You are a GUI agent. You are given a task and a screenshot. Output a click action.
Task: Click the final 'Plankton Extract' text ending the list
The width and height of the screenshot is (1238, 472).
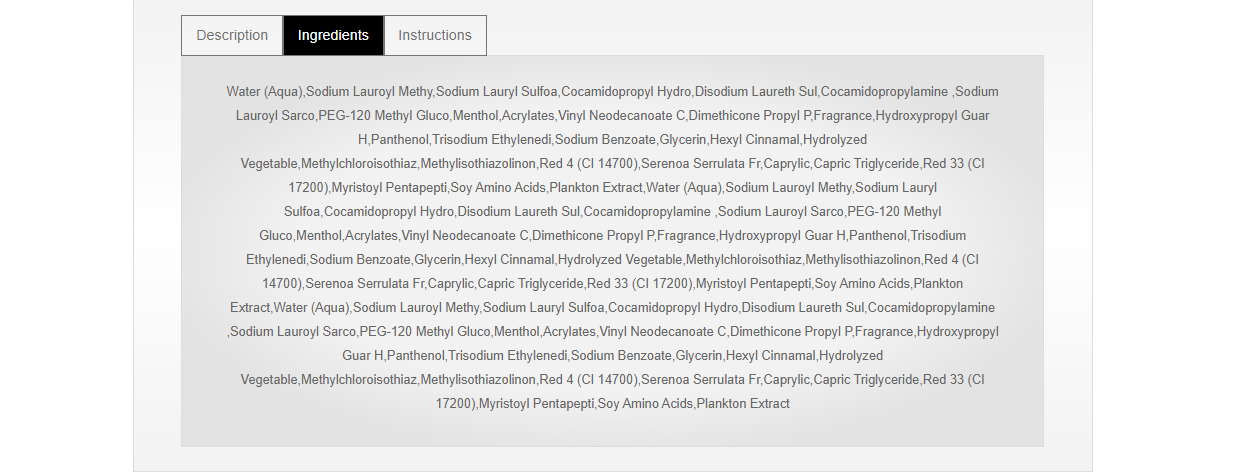coord(743,404)
